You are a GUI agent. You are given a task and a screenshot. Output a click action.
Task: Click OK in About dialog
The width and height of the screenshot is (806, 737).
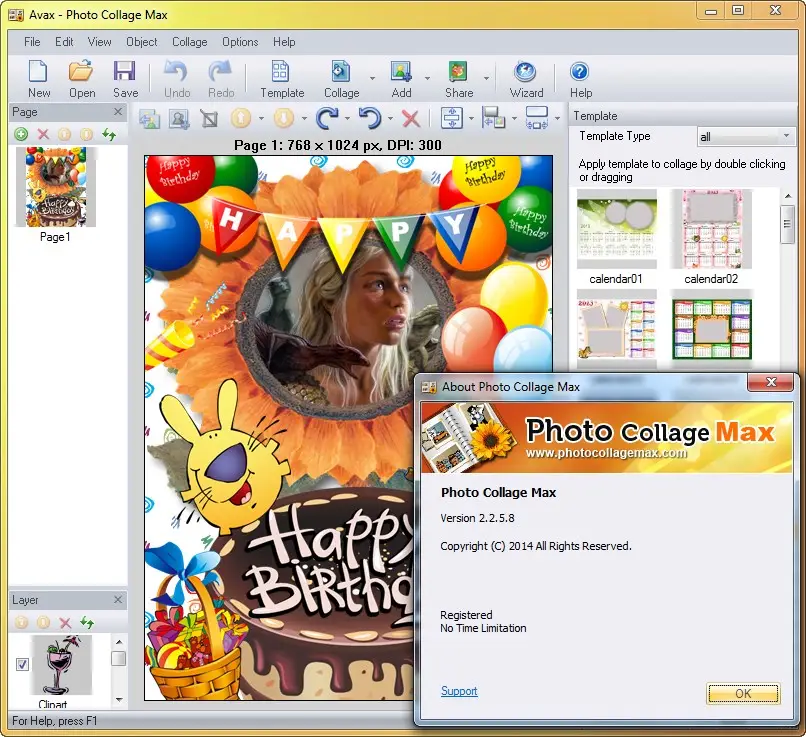tap(743, 693)
